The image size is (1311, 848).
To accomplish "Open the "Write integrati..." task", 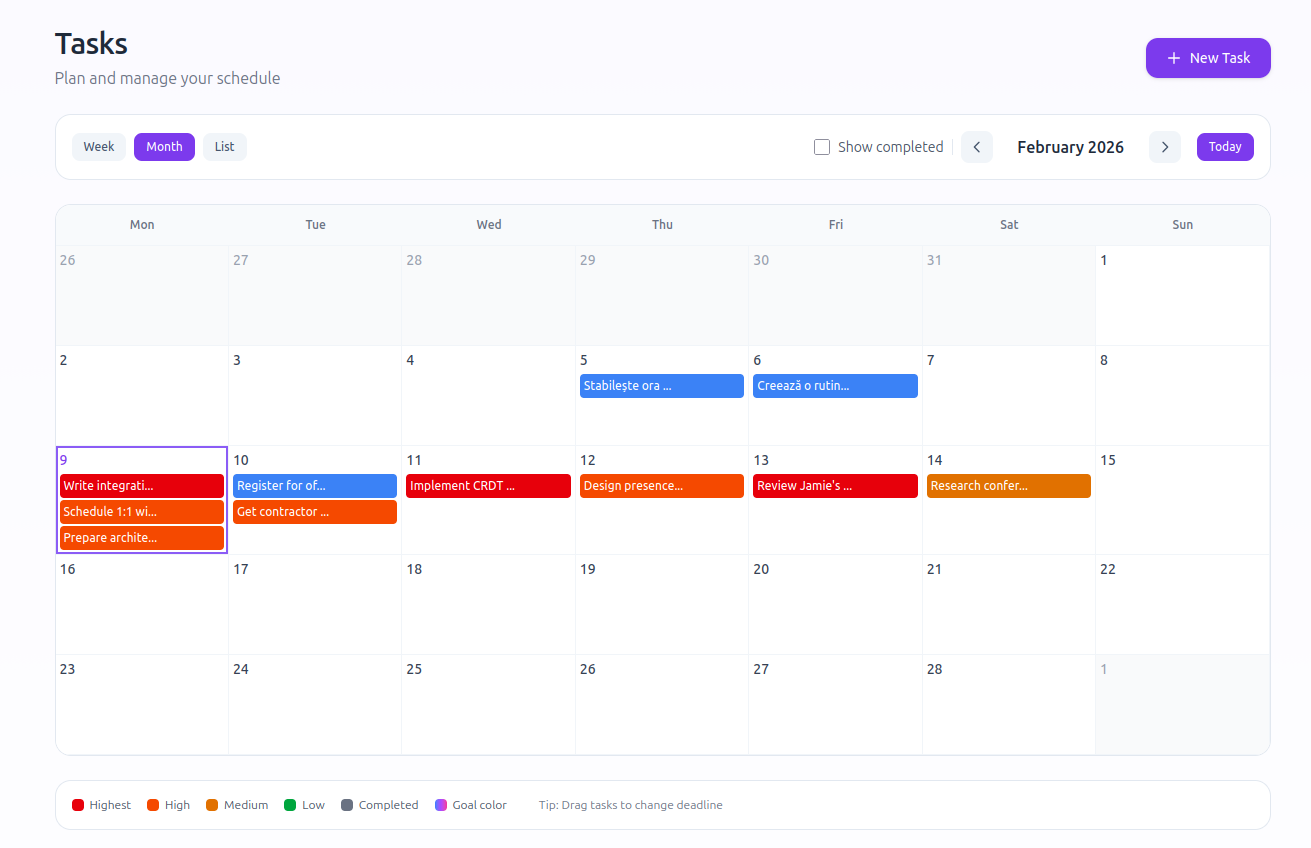I will coord(142,486).
